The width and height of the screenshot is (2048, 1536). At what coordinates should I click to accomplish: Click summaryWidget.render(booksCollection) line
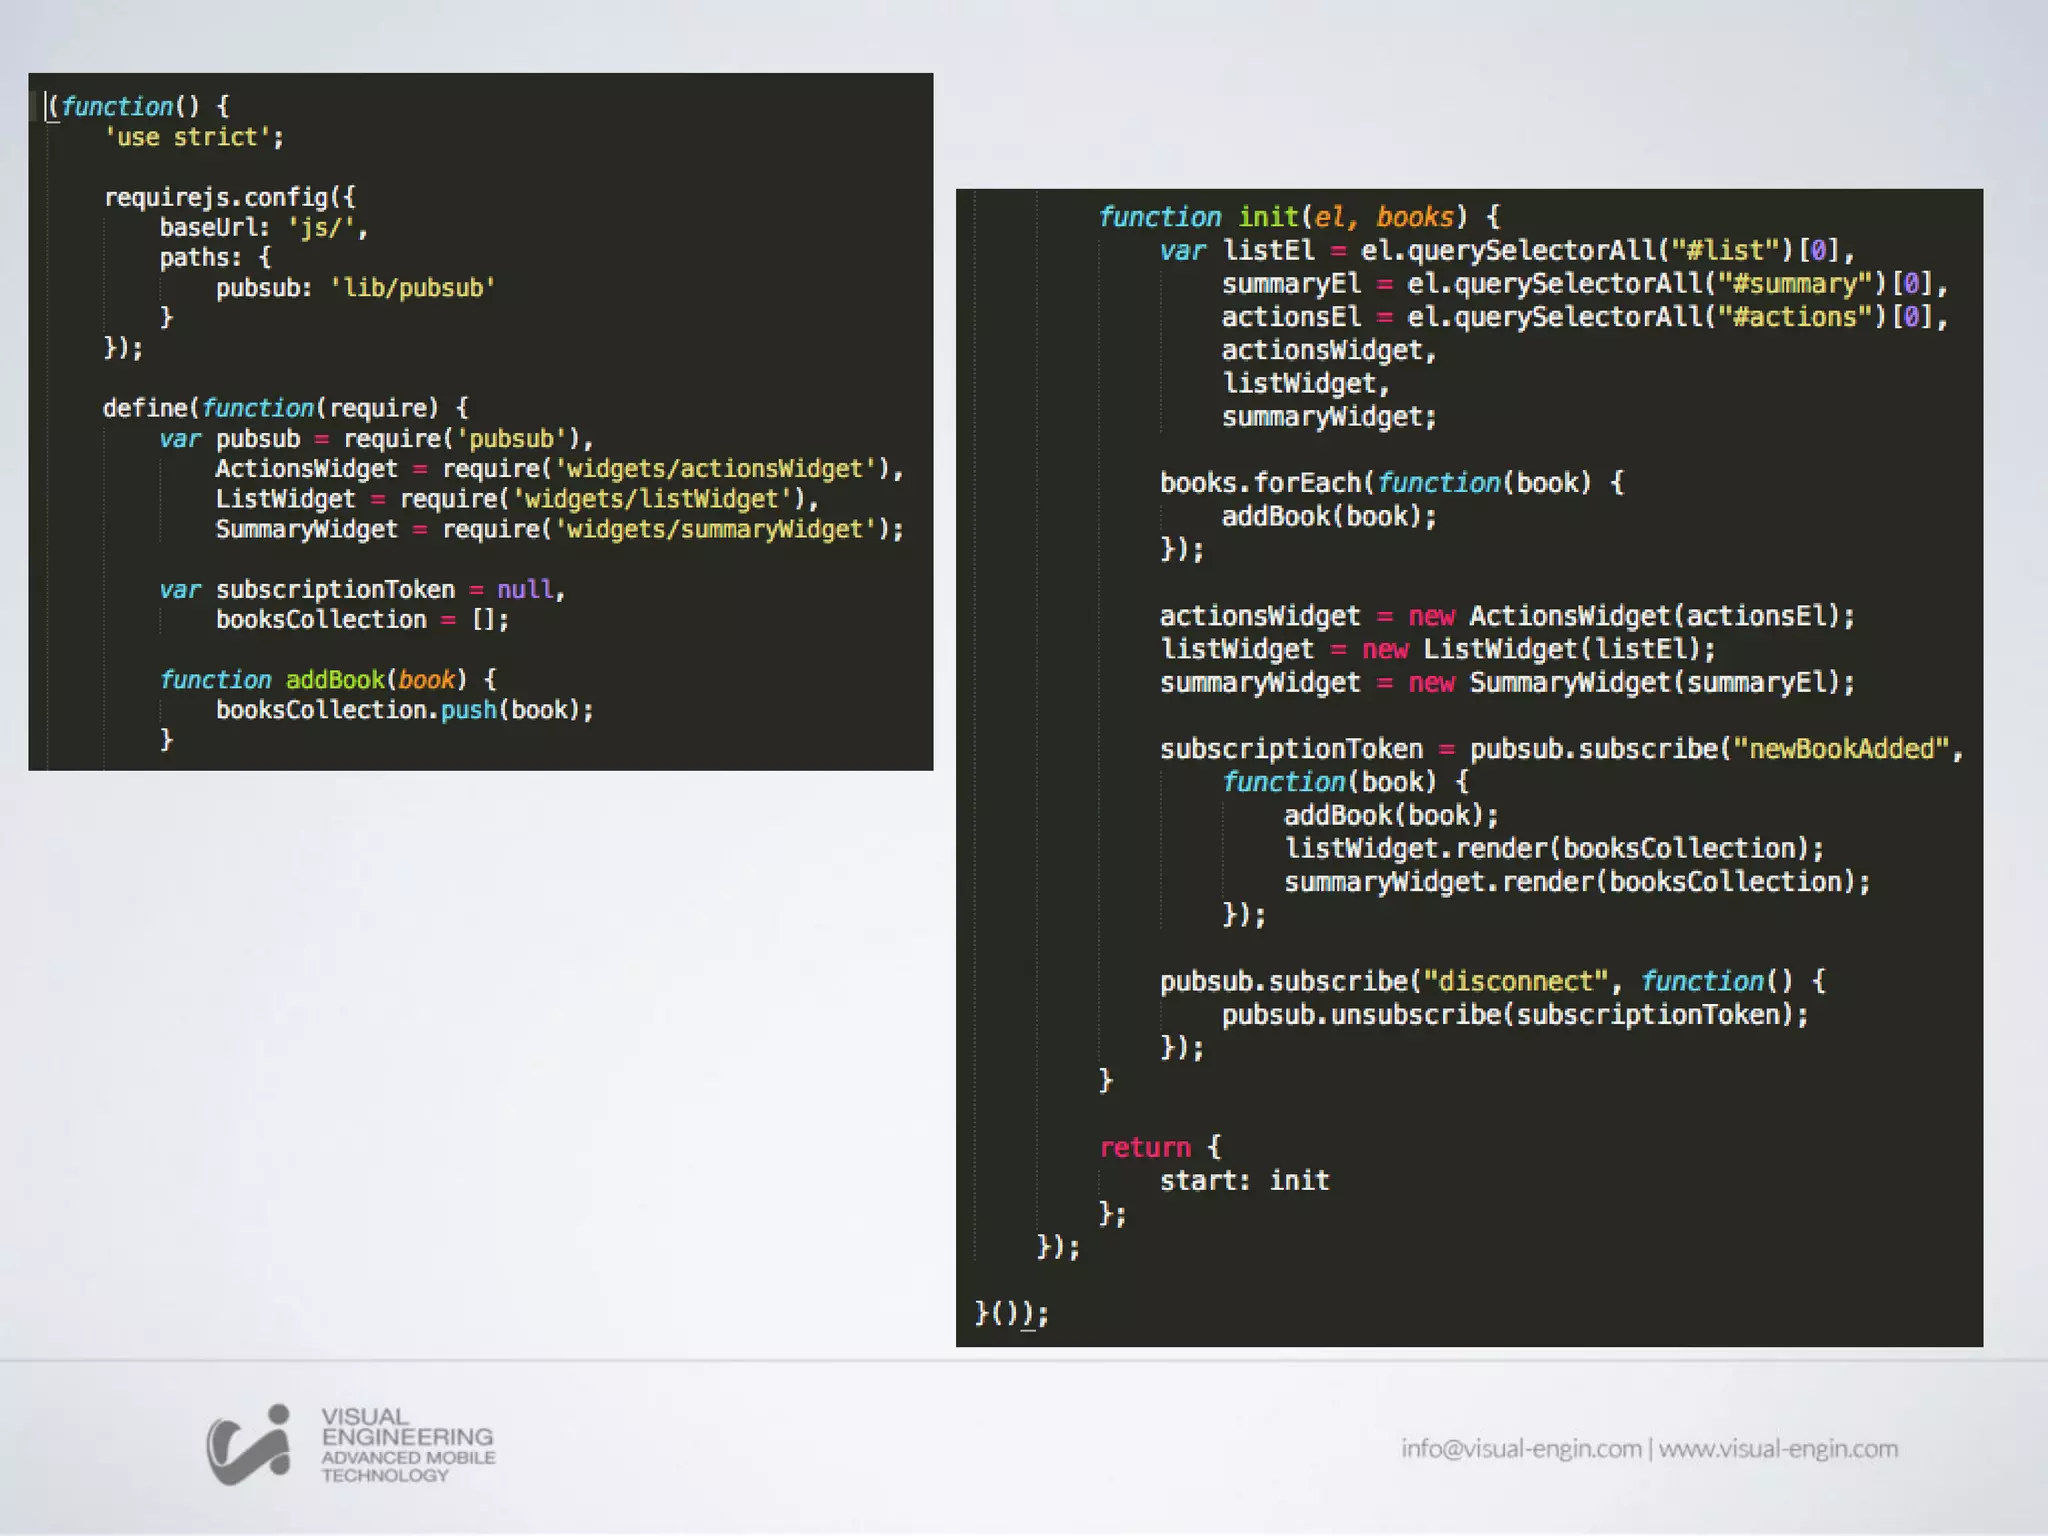(1578, 881)
